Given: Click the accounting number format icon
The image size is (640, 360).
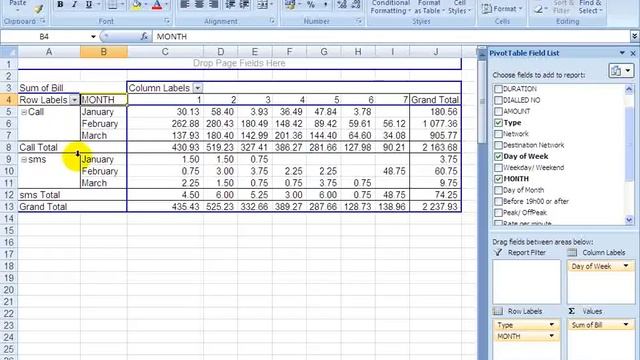Looking at the screenshot, I should (x=290, y=4).
